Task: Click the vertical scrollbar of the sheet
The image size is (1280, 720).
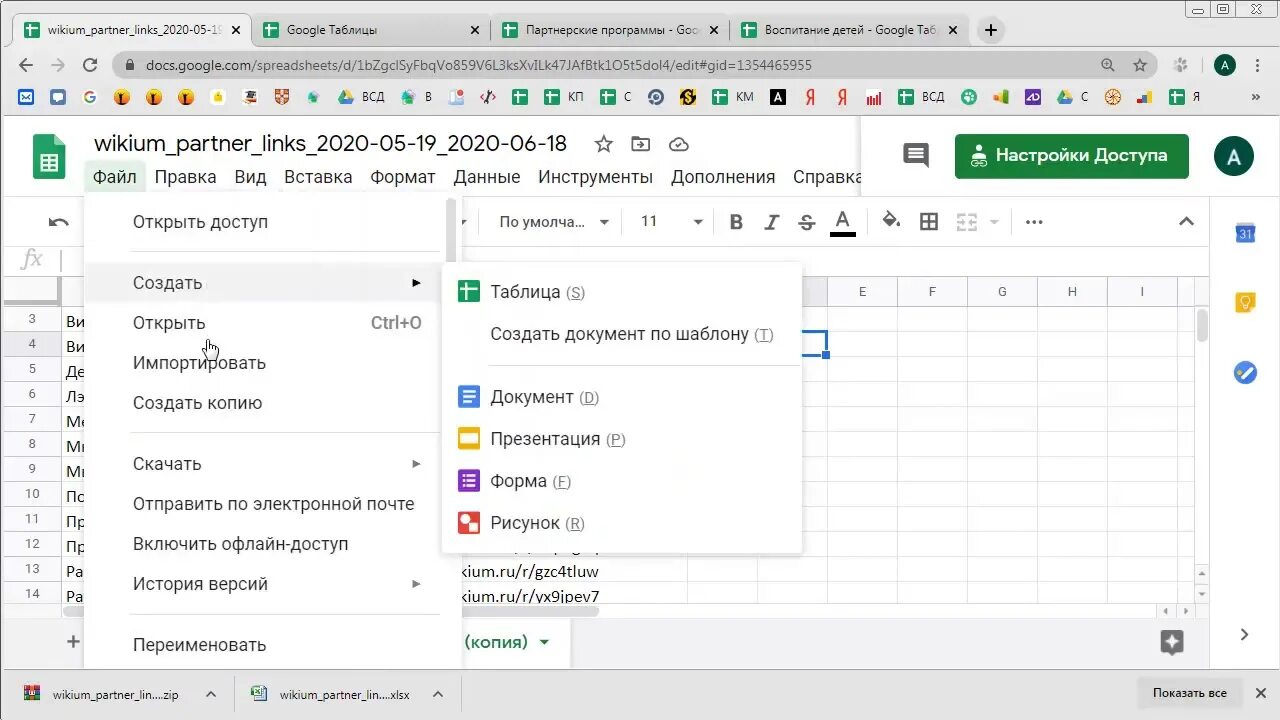Action: coord(1202,326)
